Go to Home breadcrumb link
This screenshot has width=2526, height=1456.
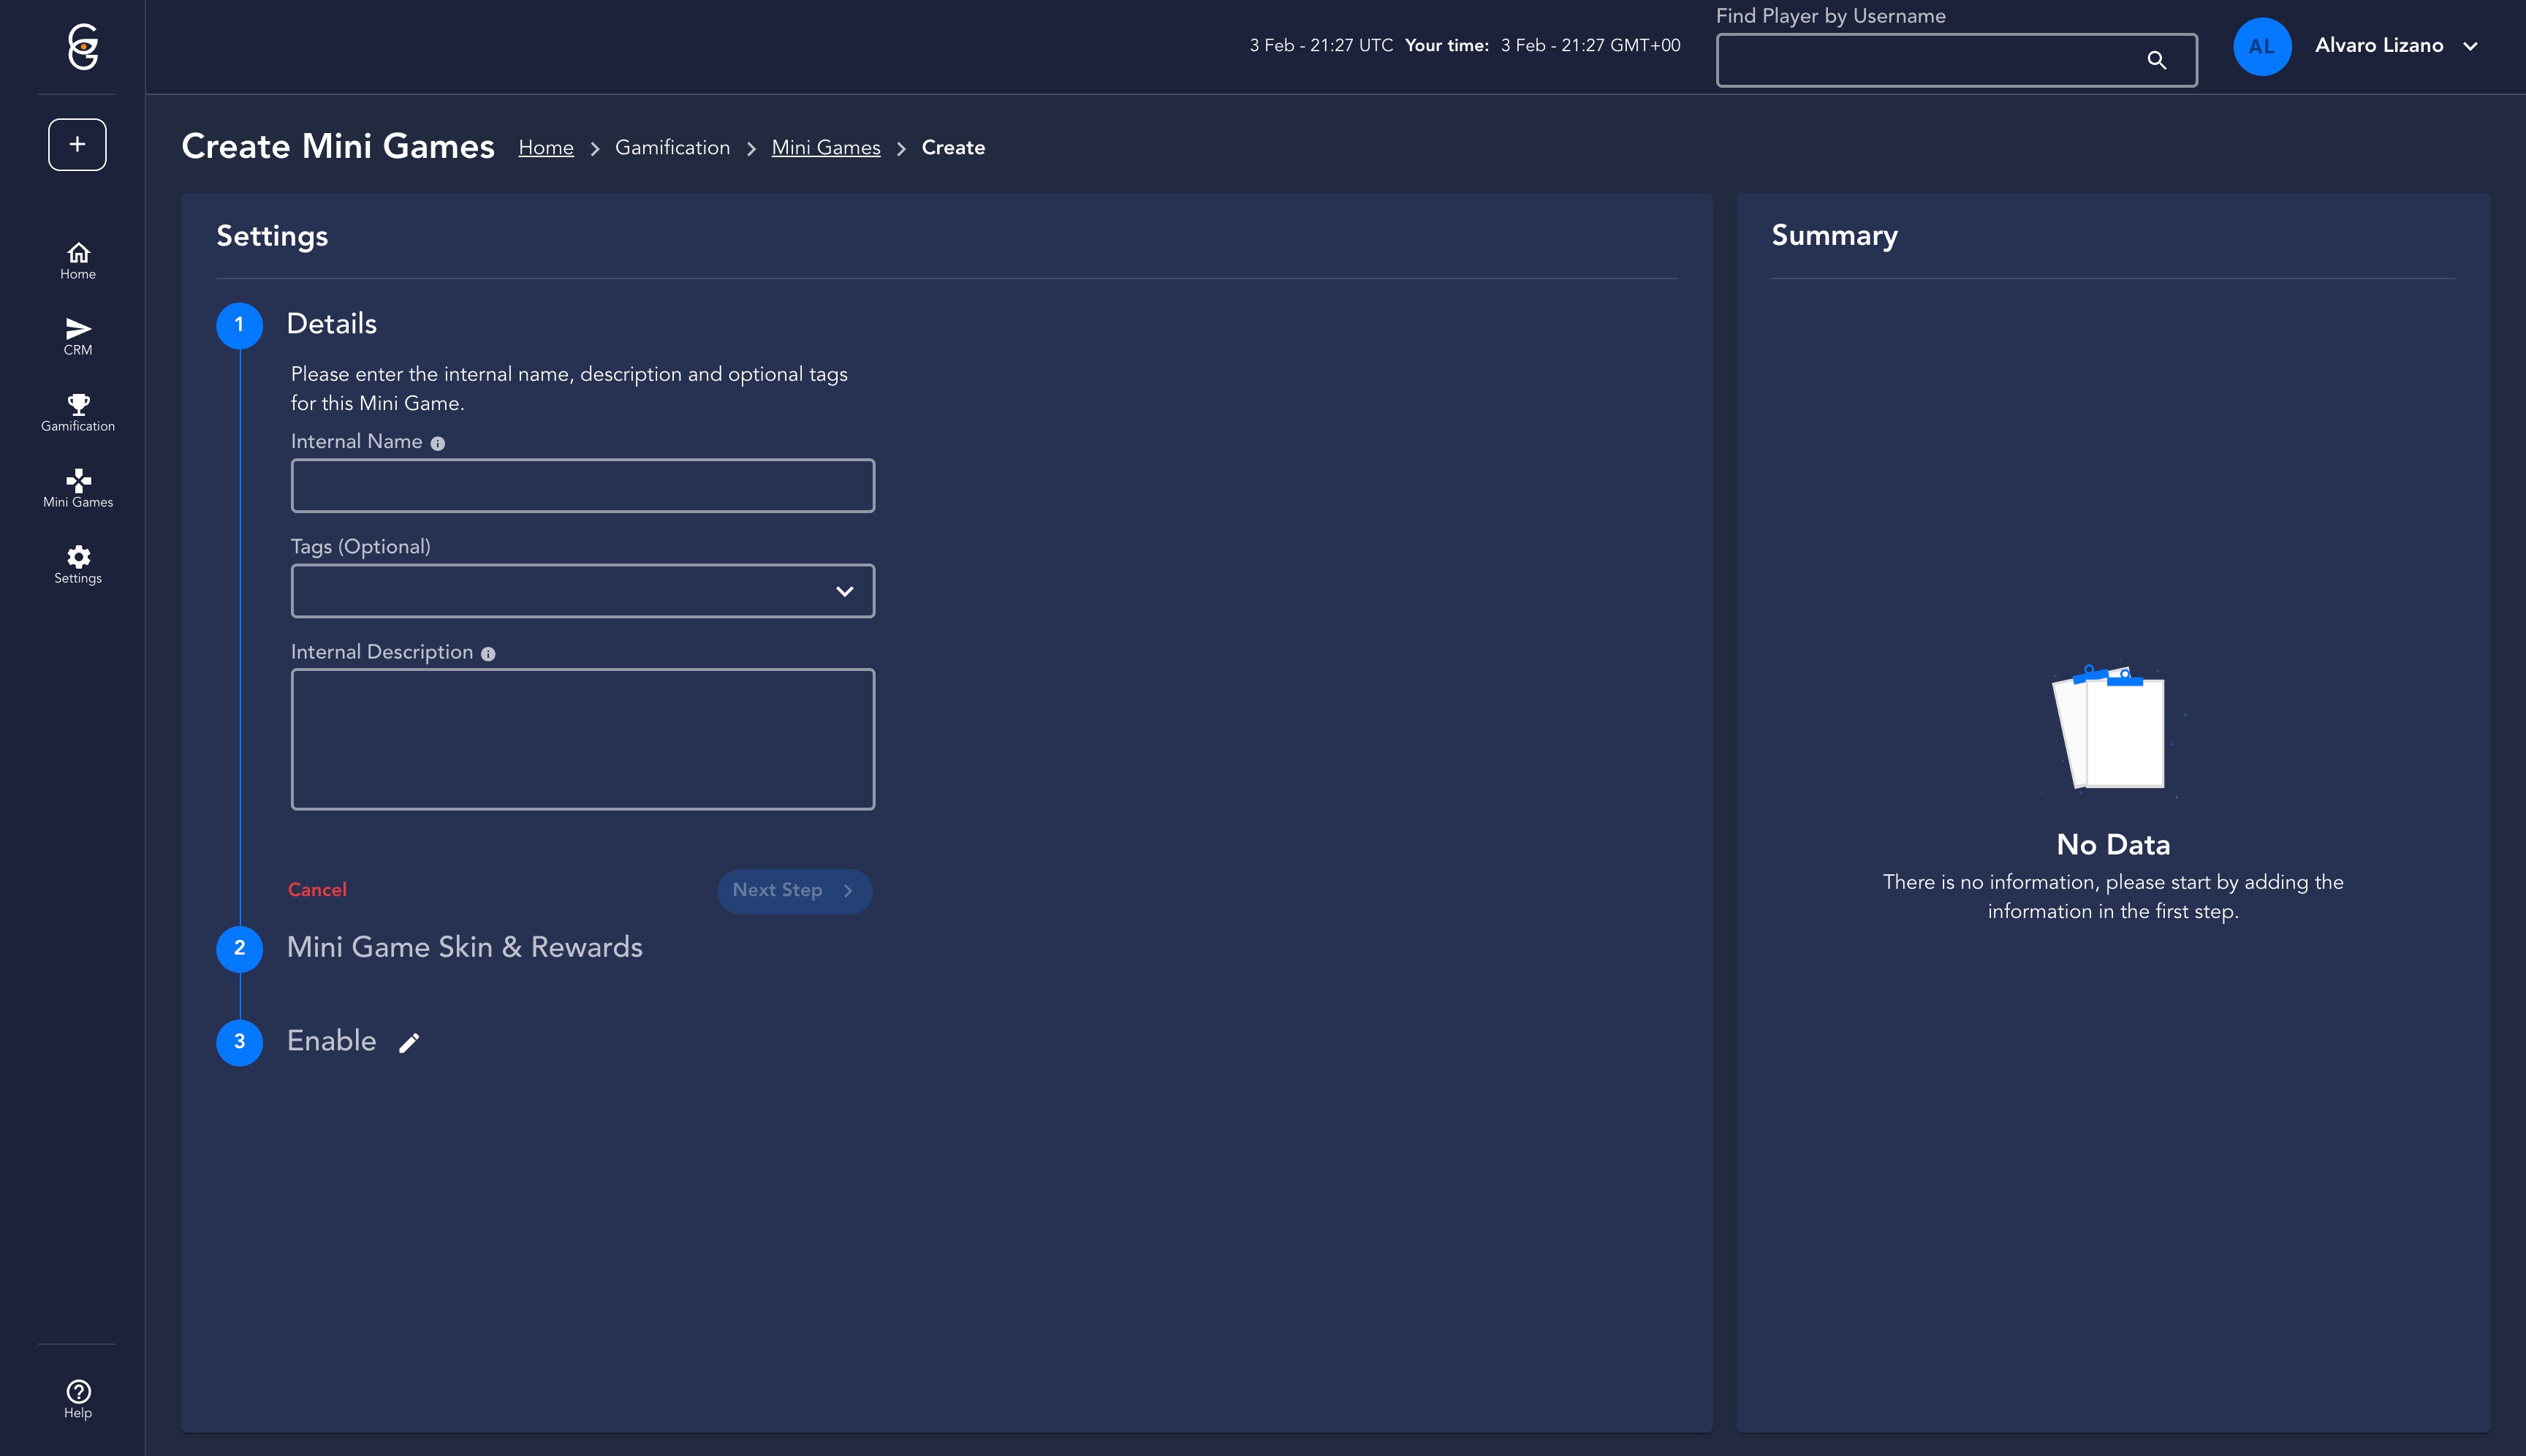(x=545, y=148)
